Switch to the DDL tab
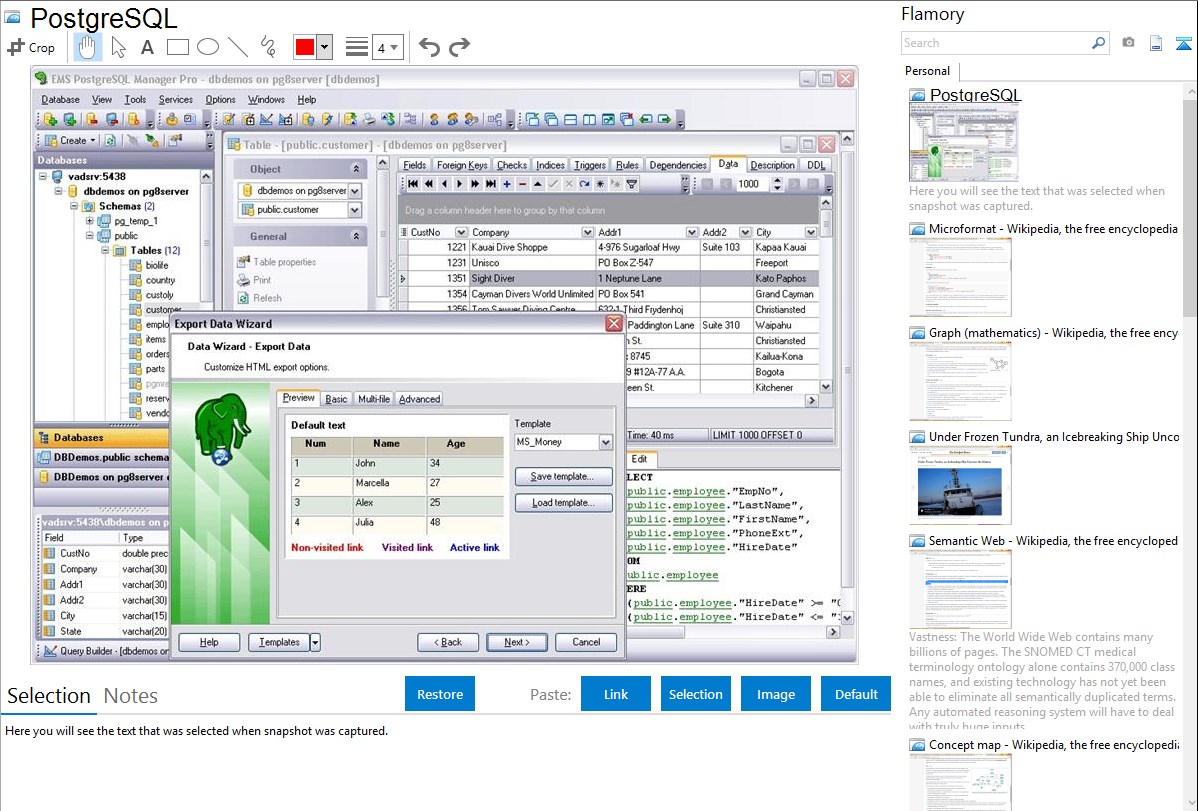 tap(816, 165)
